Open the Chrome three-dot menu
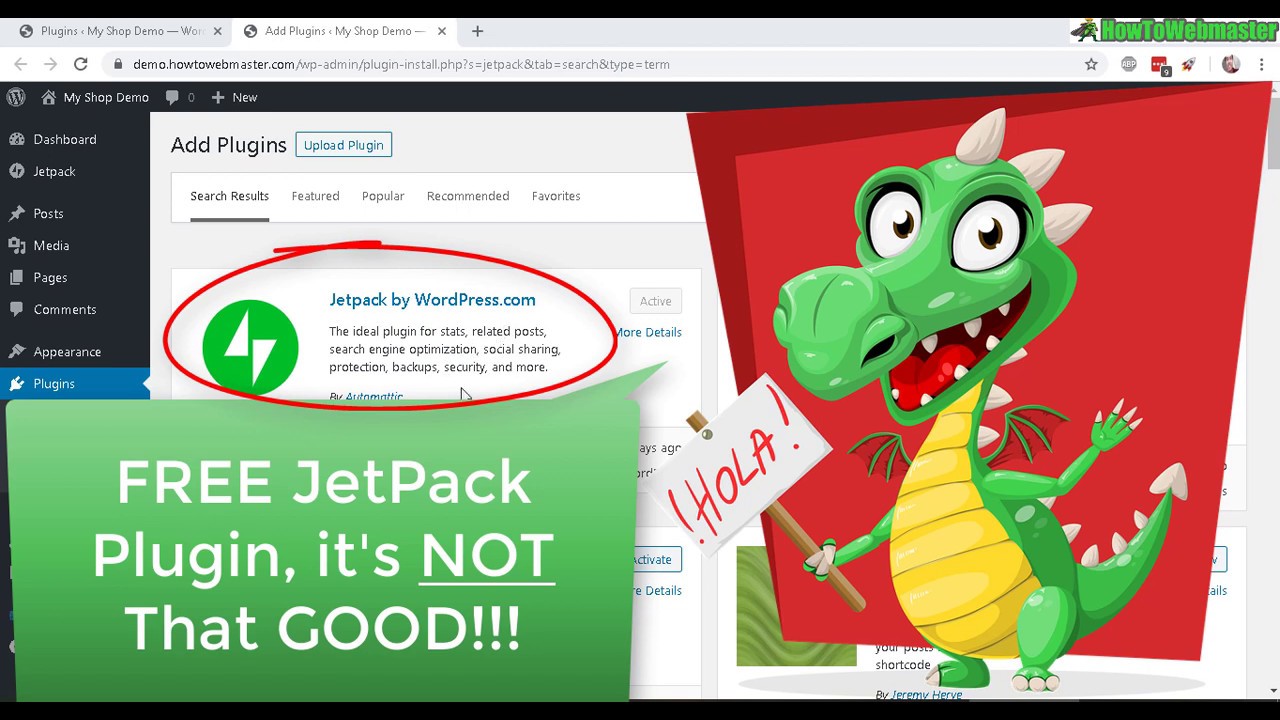 (1262, 64)
